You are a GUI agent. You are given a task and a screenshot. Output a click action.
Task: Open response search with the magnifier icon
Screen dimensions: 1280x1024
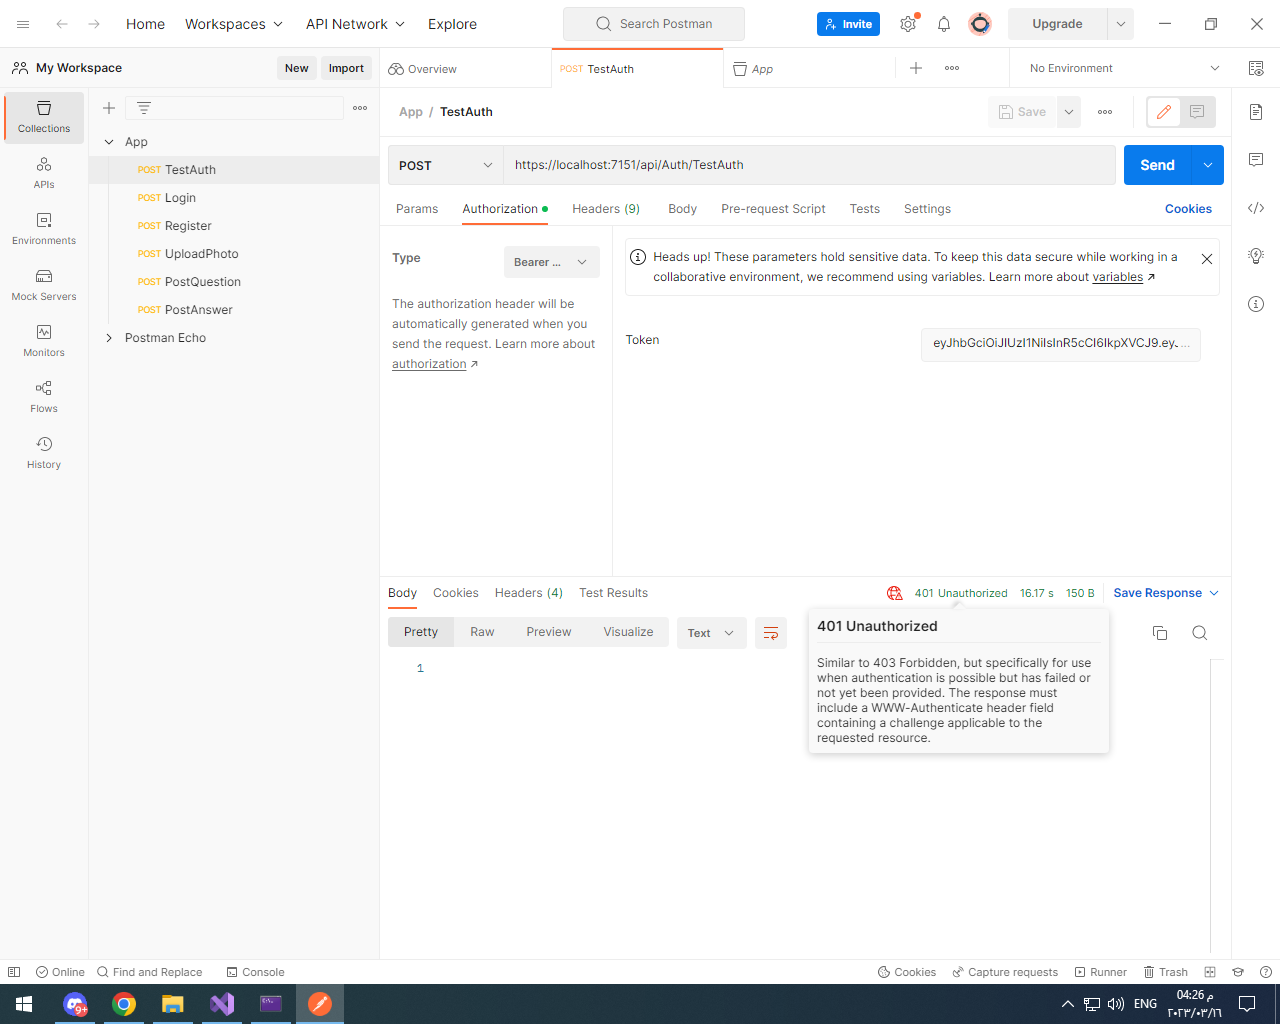click(x=1199, y=632)
